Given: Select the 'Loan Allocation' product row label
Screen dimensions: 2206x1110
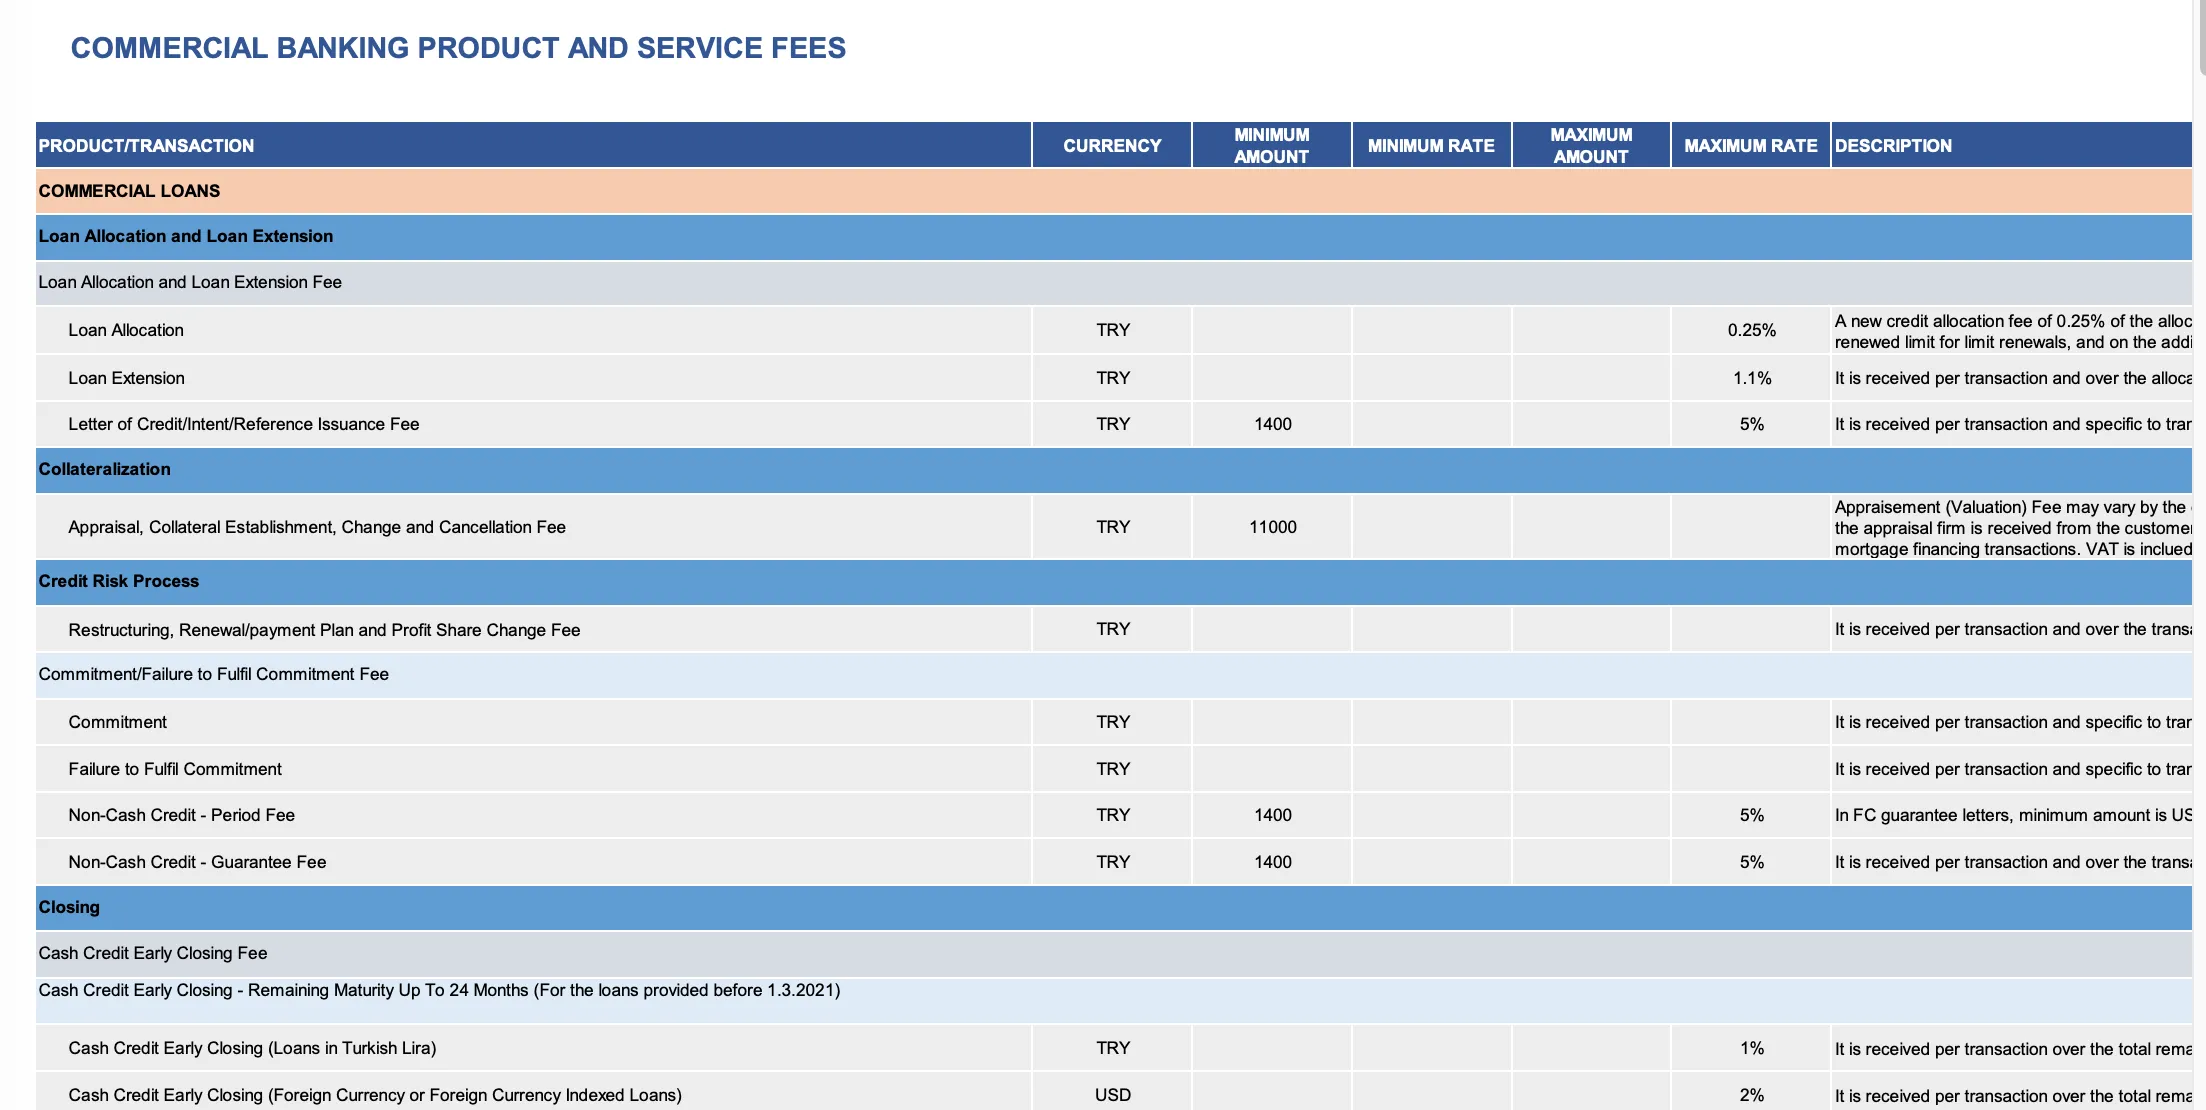Looking at the screenshot, I should click(x=126, y=330).
